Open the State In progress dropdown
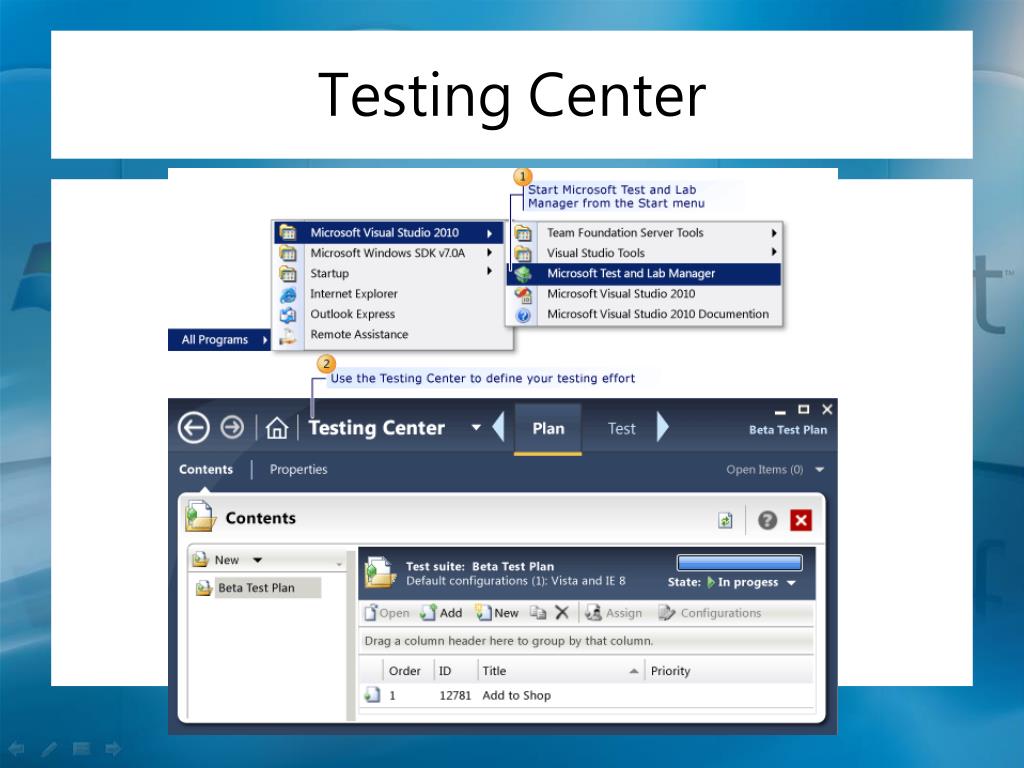The width and height of the screenshot is (1024, 768). pos(791,583)
